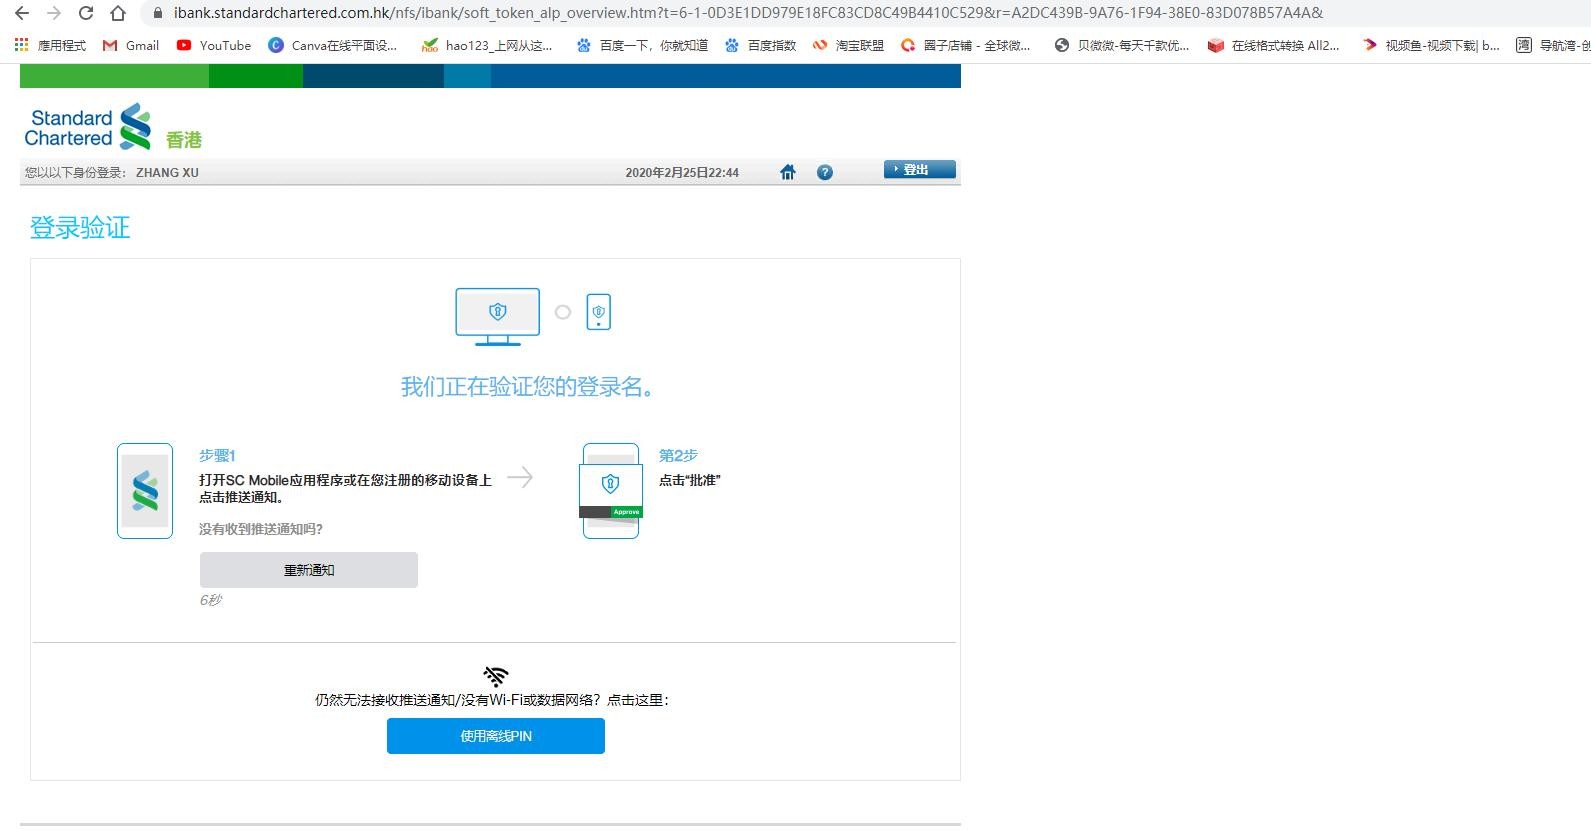Viewport: 1591px width, 830px height.
Task: Click the 使用离线PIN button
Action: 496,736
